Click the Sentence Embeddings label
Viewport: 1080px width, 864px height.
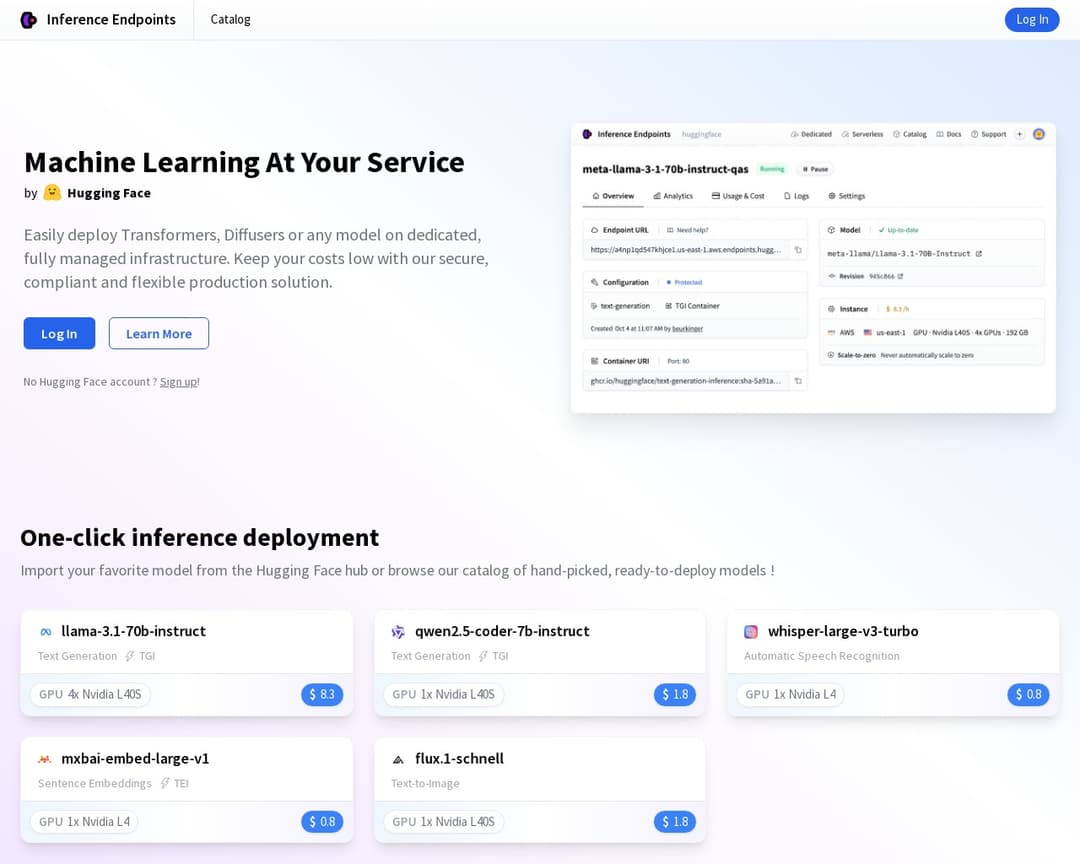pyautogui.click(x=94, y=783)
